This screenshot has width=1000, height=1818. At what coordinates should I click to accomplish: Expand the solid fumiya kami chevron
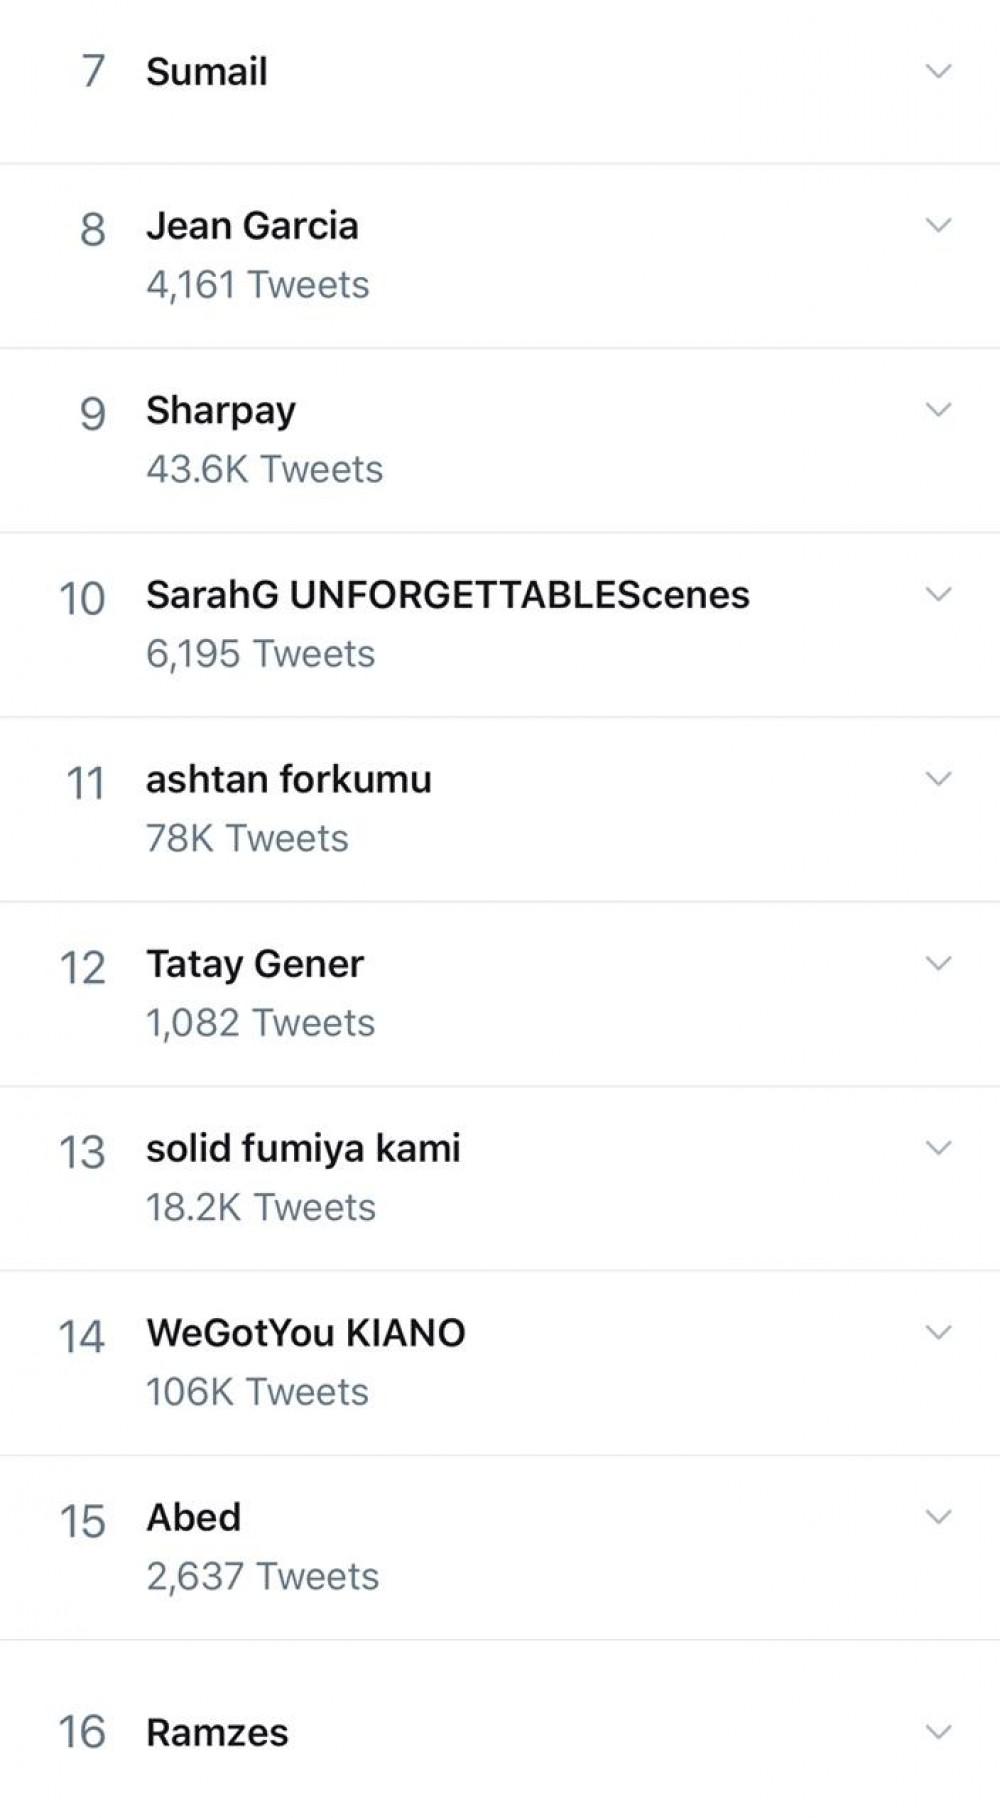point(938,1148)
